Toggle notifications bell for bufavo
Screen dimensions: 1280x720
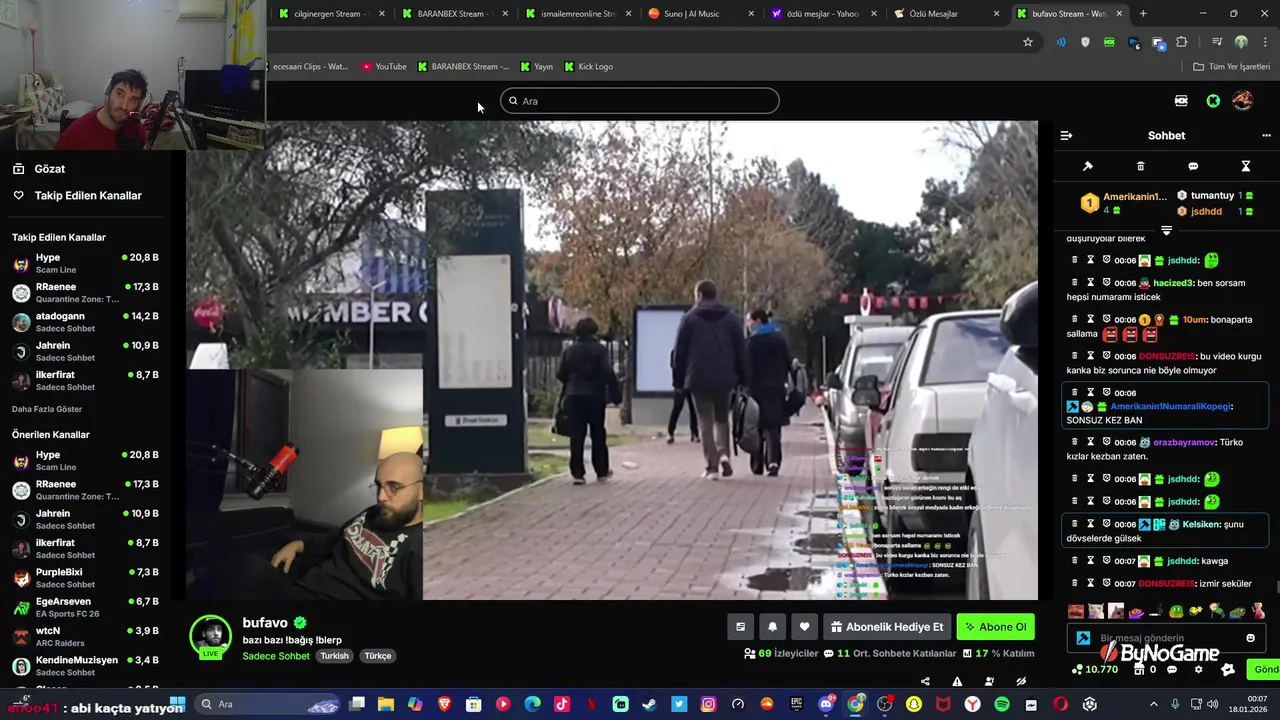click(772, 627)
